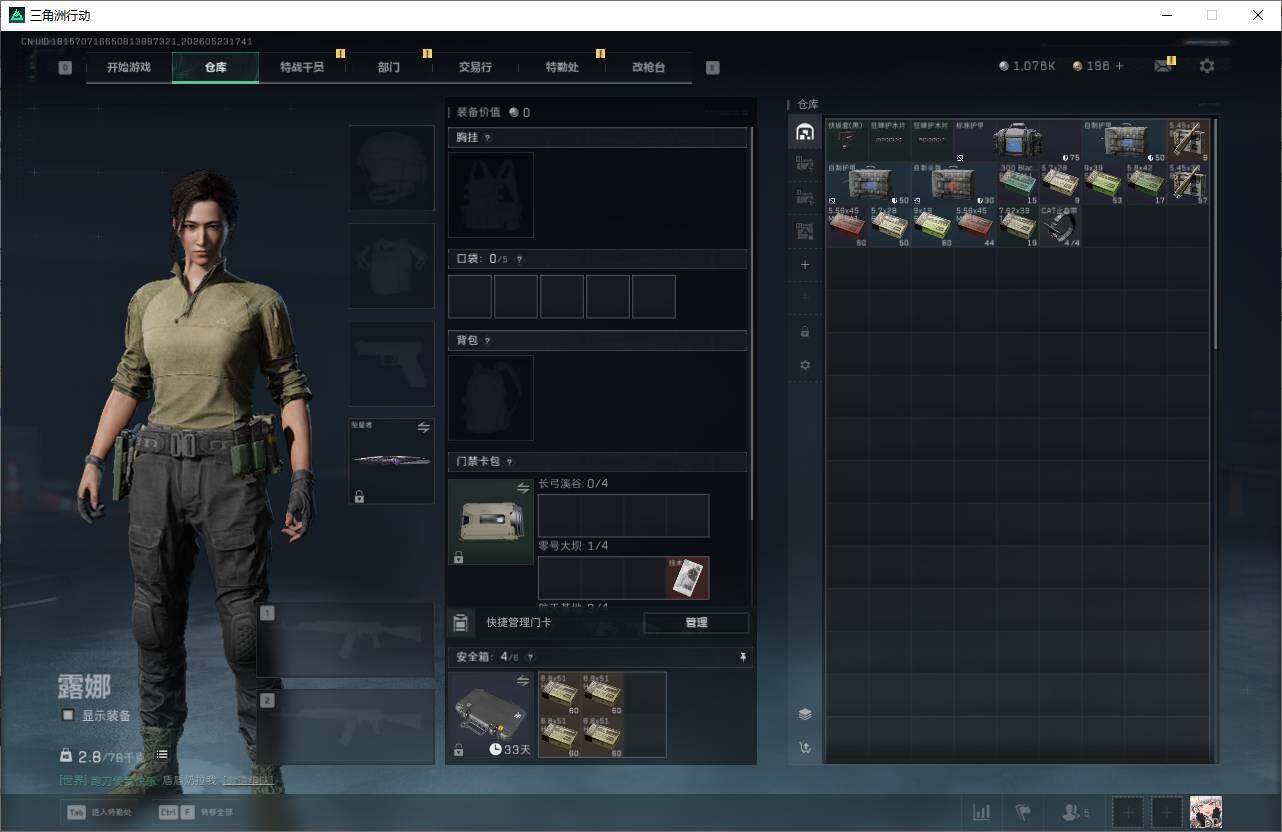1282x832 pixels.
Task: Select primary weapon slot 1
Action: 345,640
